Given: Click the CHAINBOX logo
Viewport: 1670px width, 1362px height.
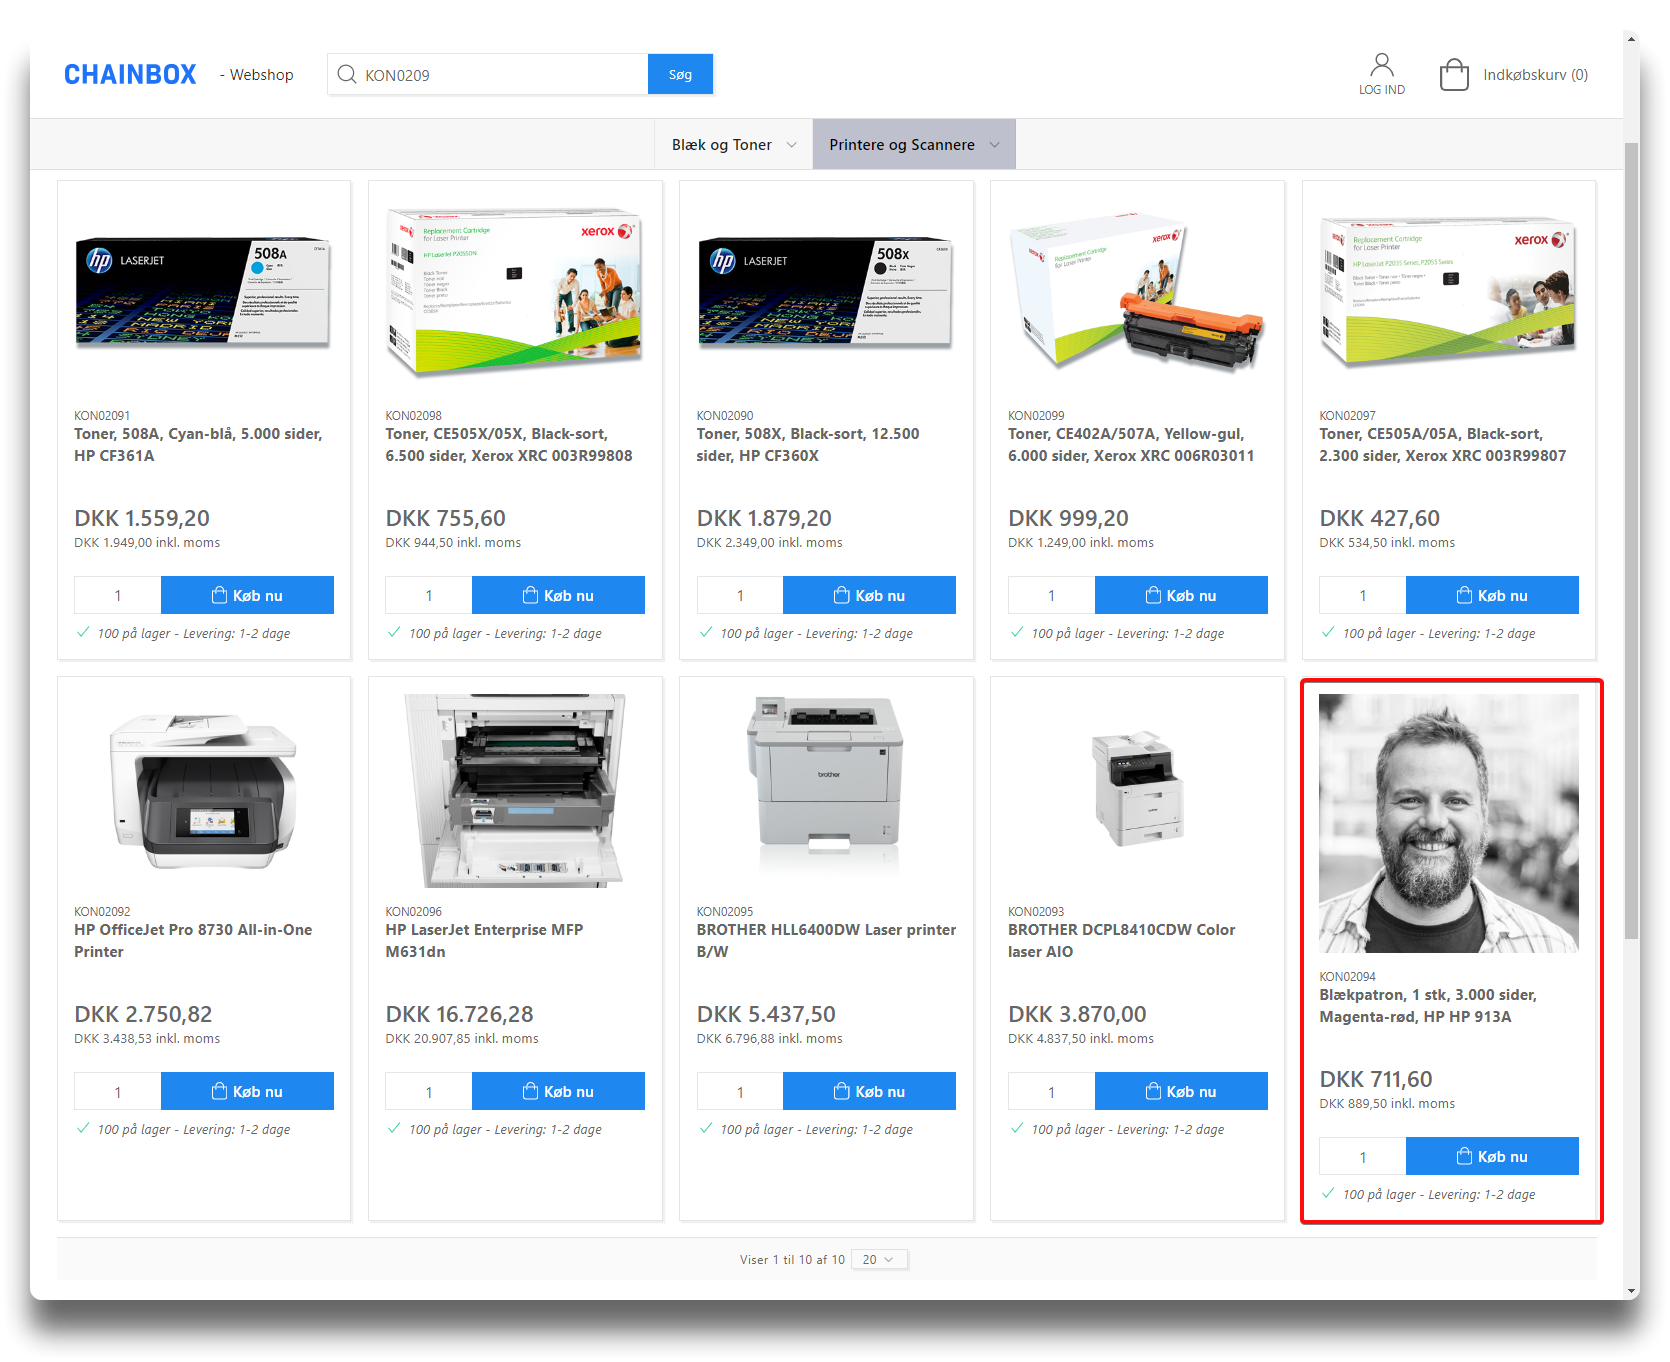Looking at the screenshot, I should [x=130, y=75].
